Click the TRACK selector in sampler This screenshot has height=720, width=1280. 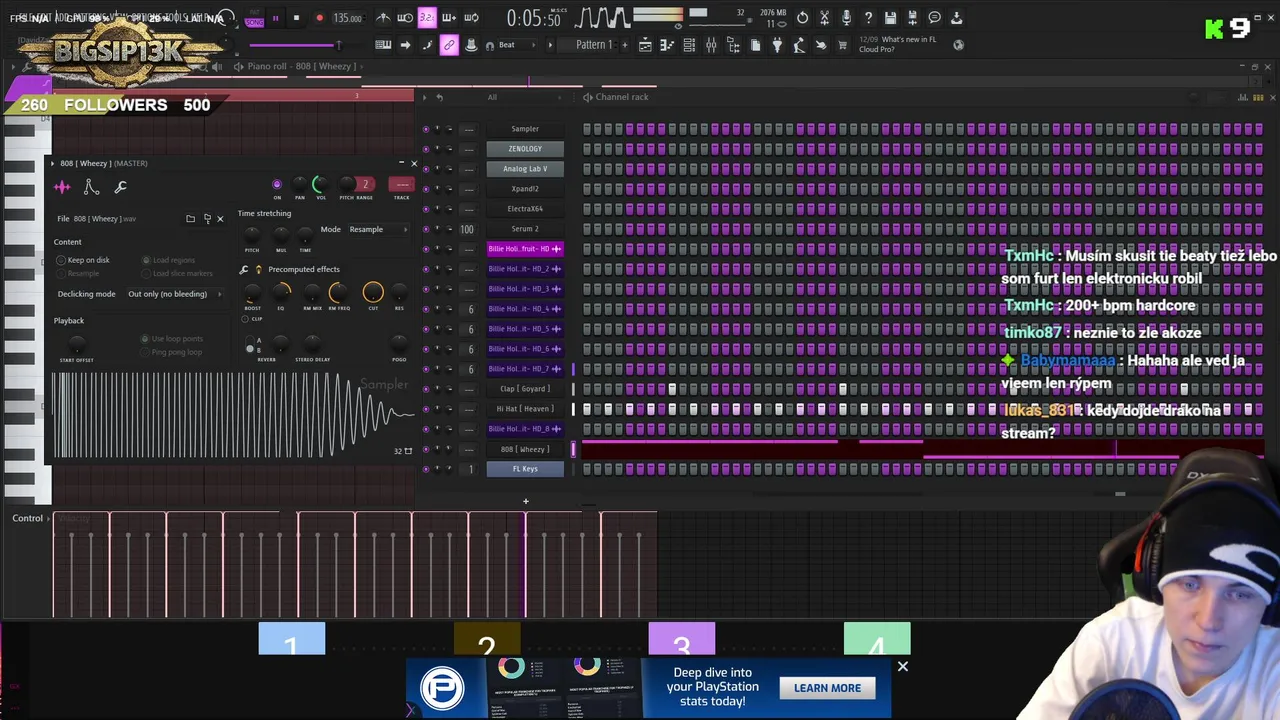[401, 185]
